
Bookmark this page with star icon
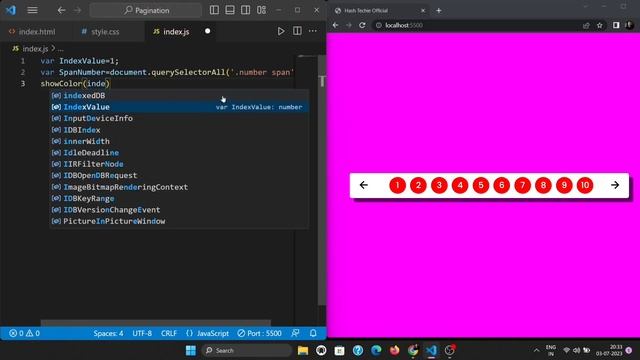click(600, 25)
